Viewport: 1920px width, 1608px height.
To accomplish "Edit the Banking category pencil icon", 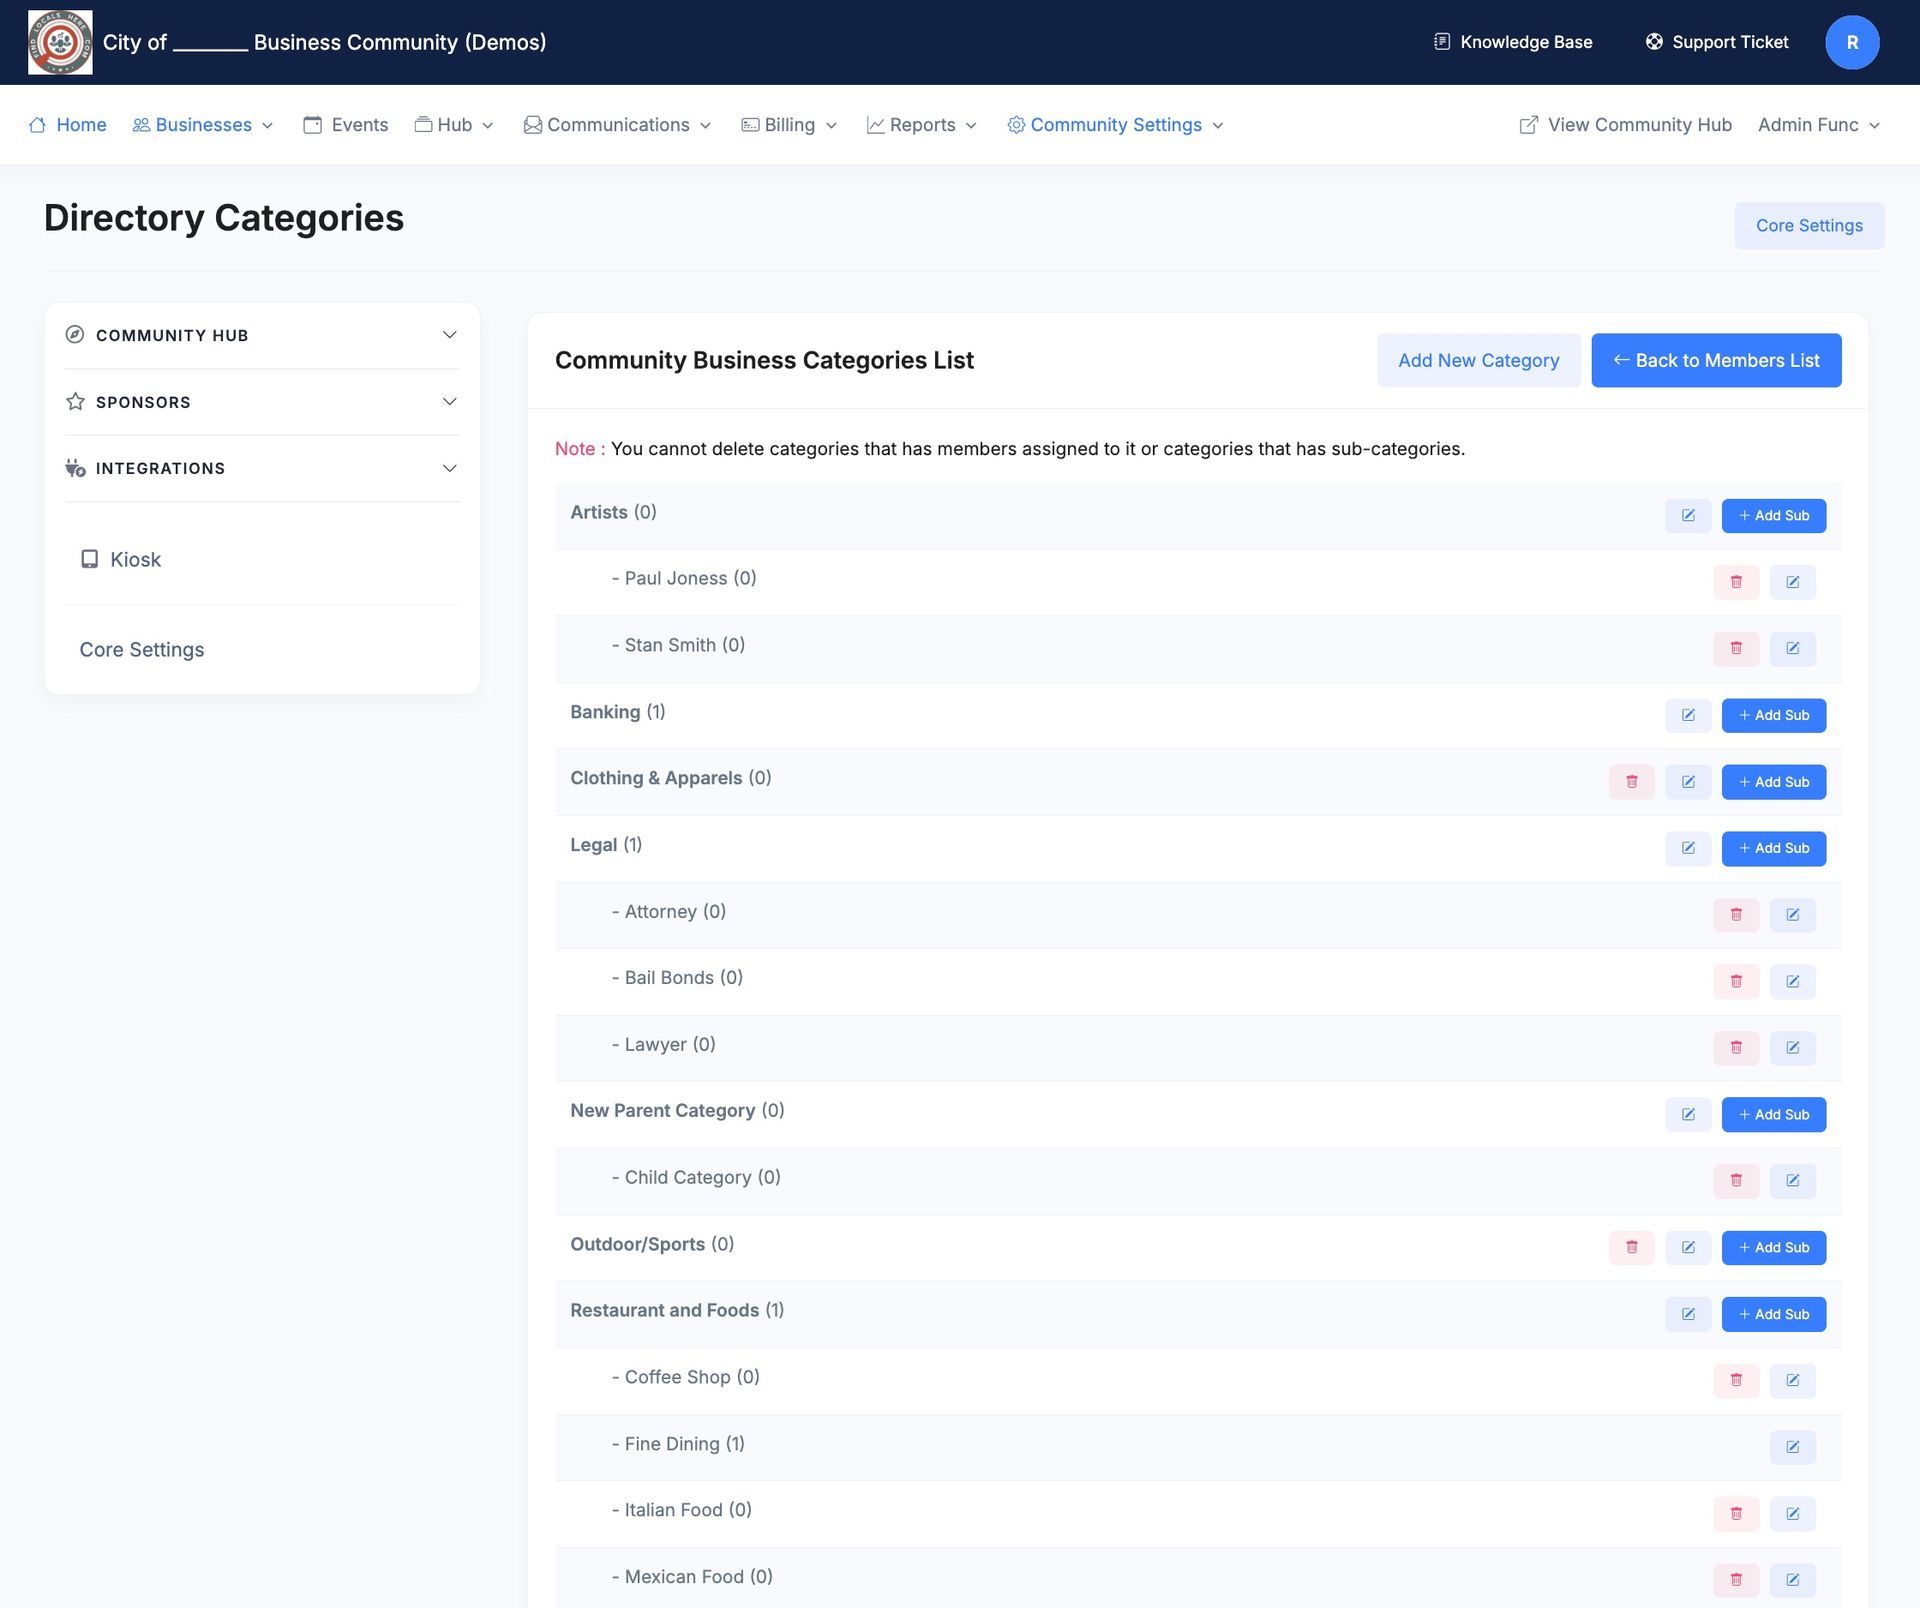I will click(1688, 715).
